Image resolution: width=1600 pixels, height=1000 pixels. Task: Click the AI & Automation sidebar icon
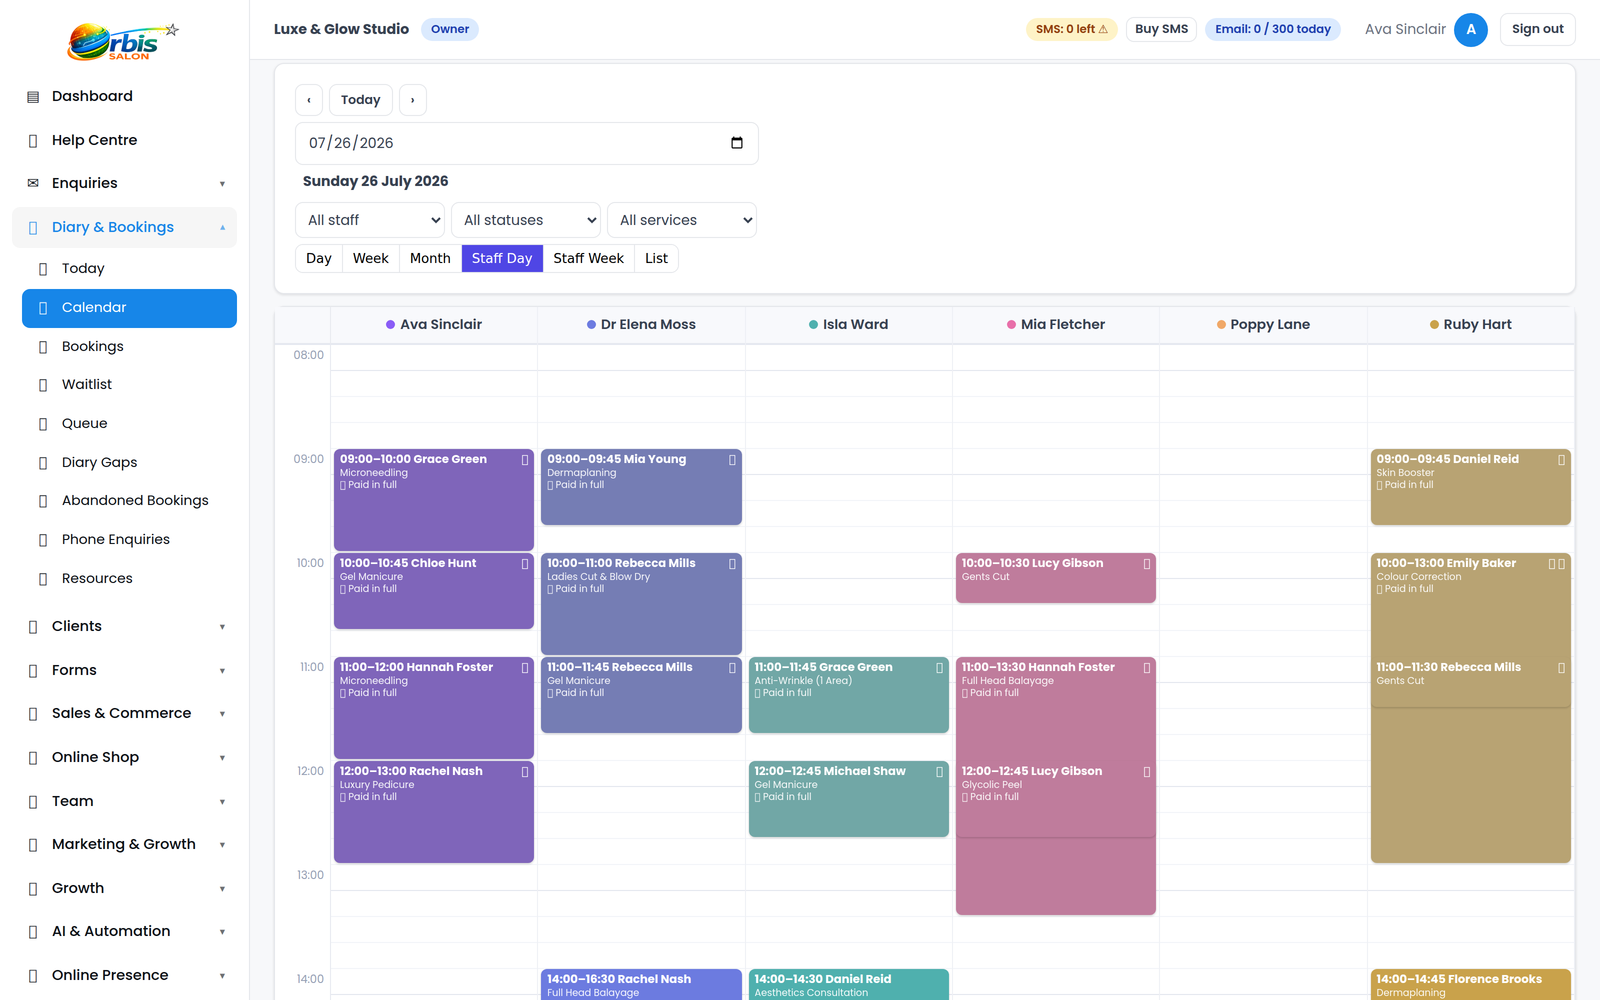click(x=33, y=932)
